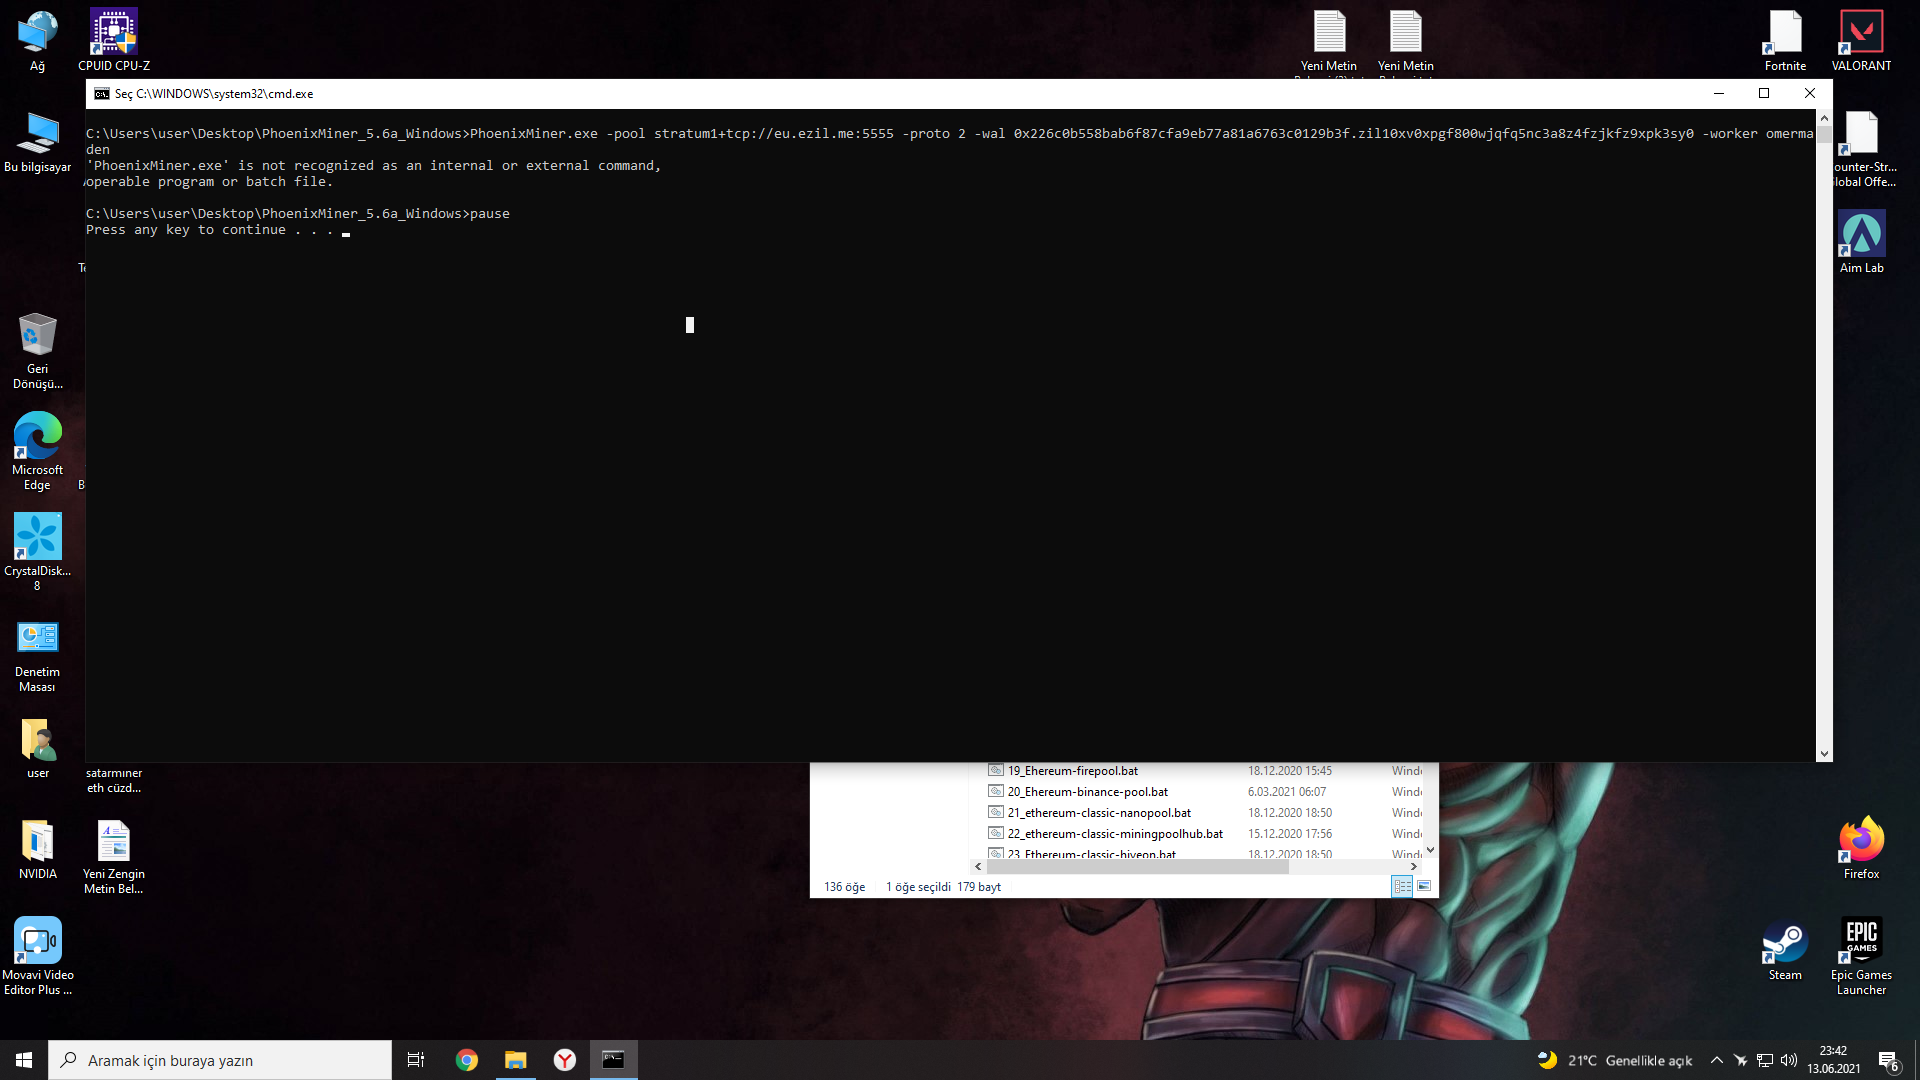Click date 18.12.2020 15:45 in Explorer
1920x1080 pixels.
(x=1290, y=771)
